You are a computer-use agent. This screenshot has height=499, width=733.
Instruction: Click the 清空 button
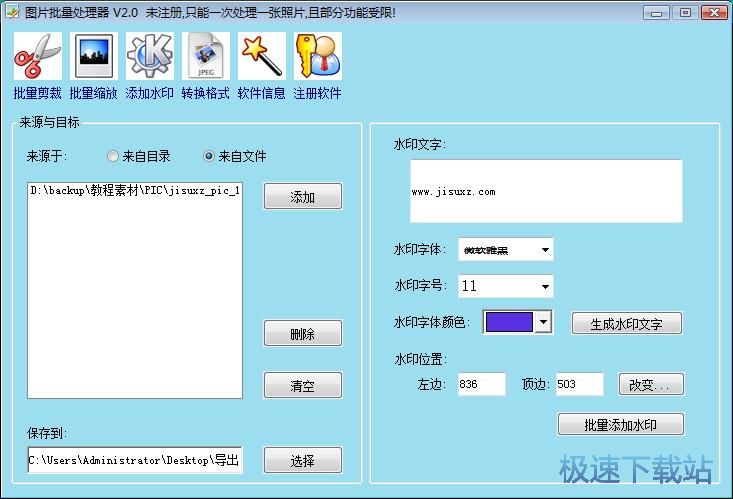point(303,385)
